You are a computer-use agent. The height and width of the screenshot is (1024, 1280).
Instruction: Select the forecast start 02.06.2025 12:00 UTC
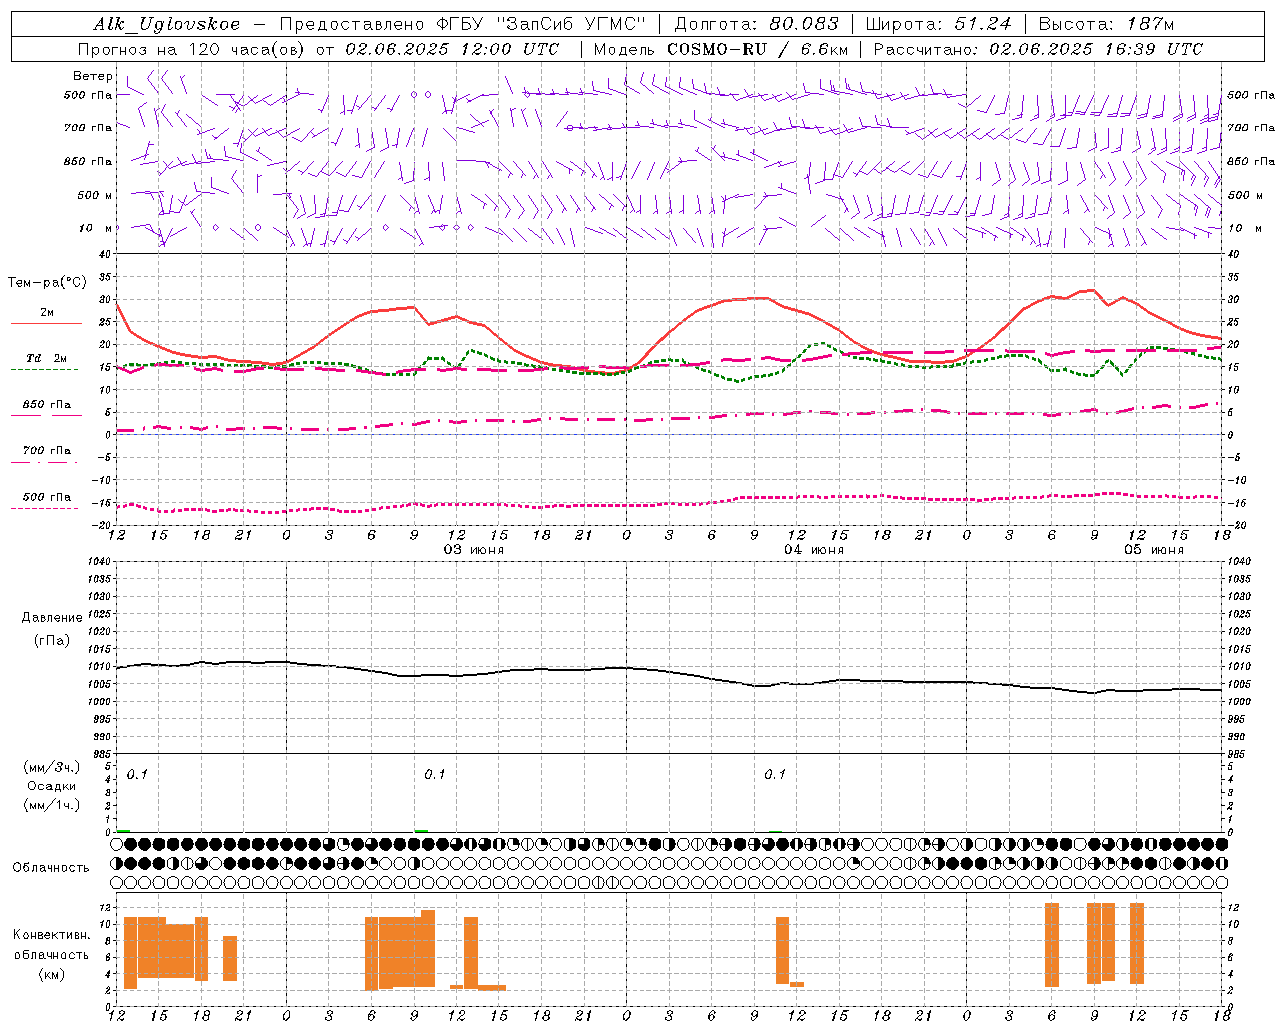click(x=452, y=49)
